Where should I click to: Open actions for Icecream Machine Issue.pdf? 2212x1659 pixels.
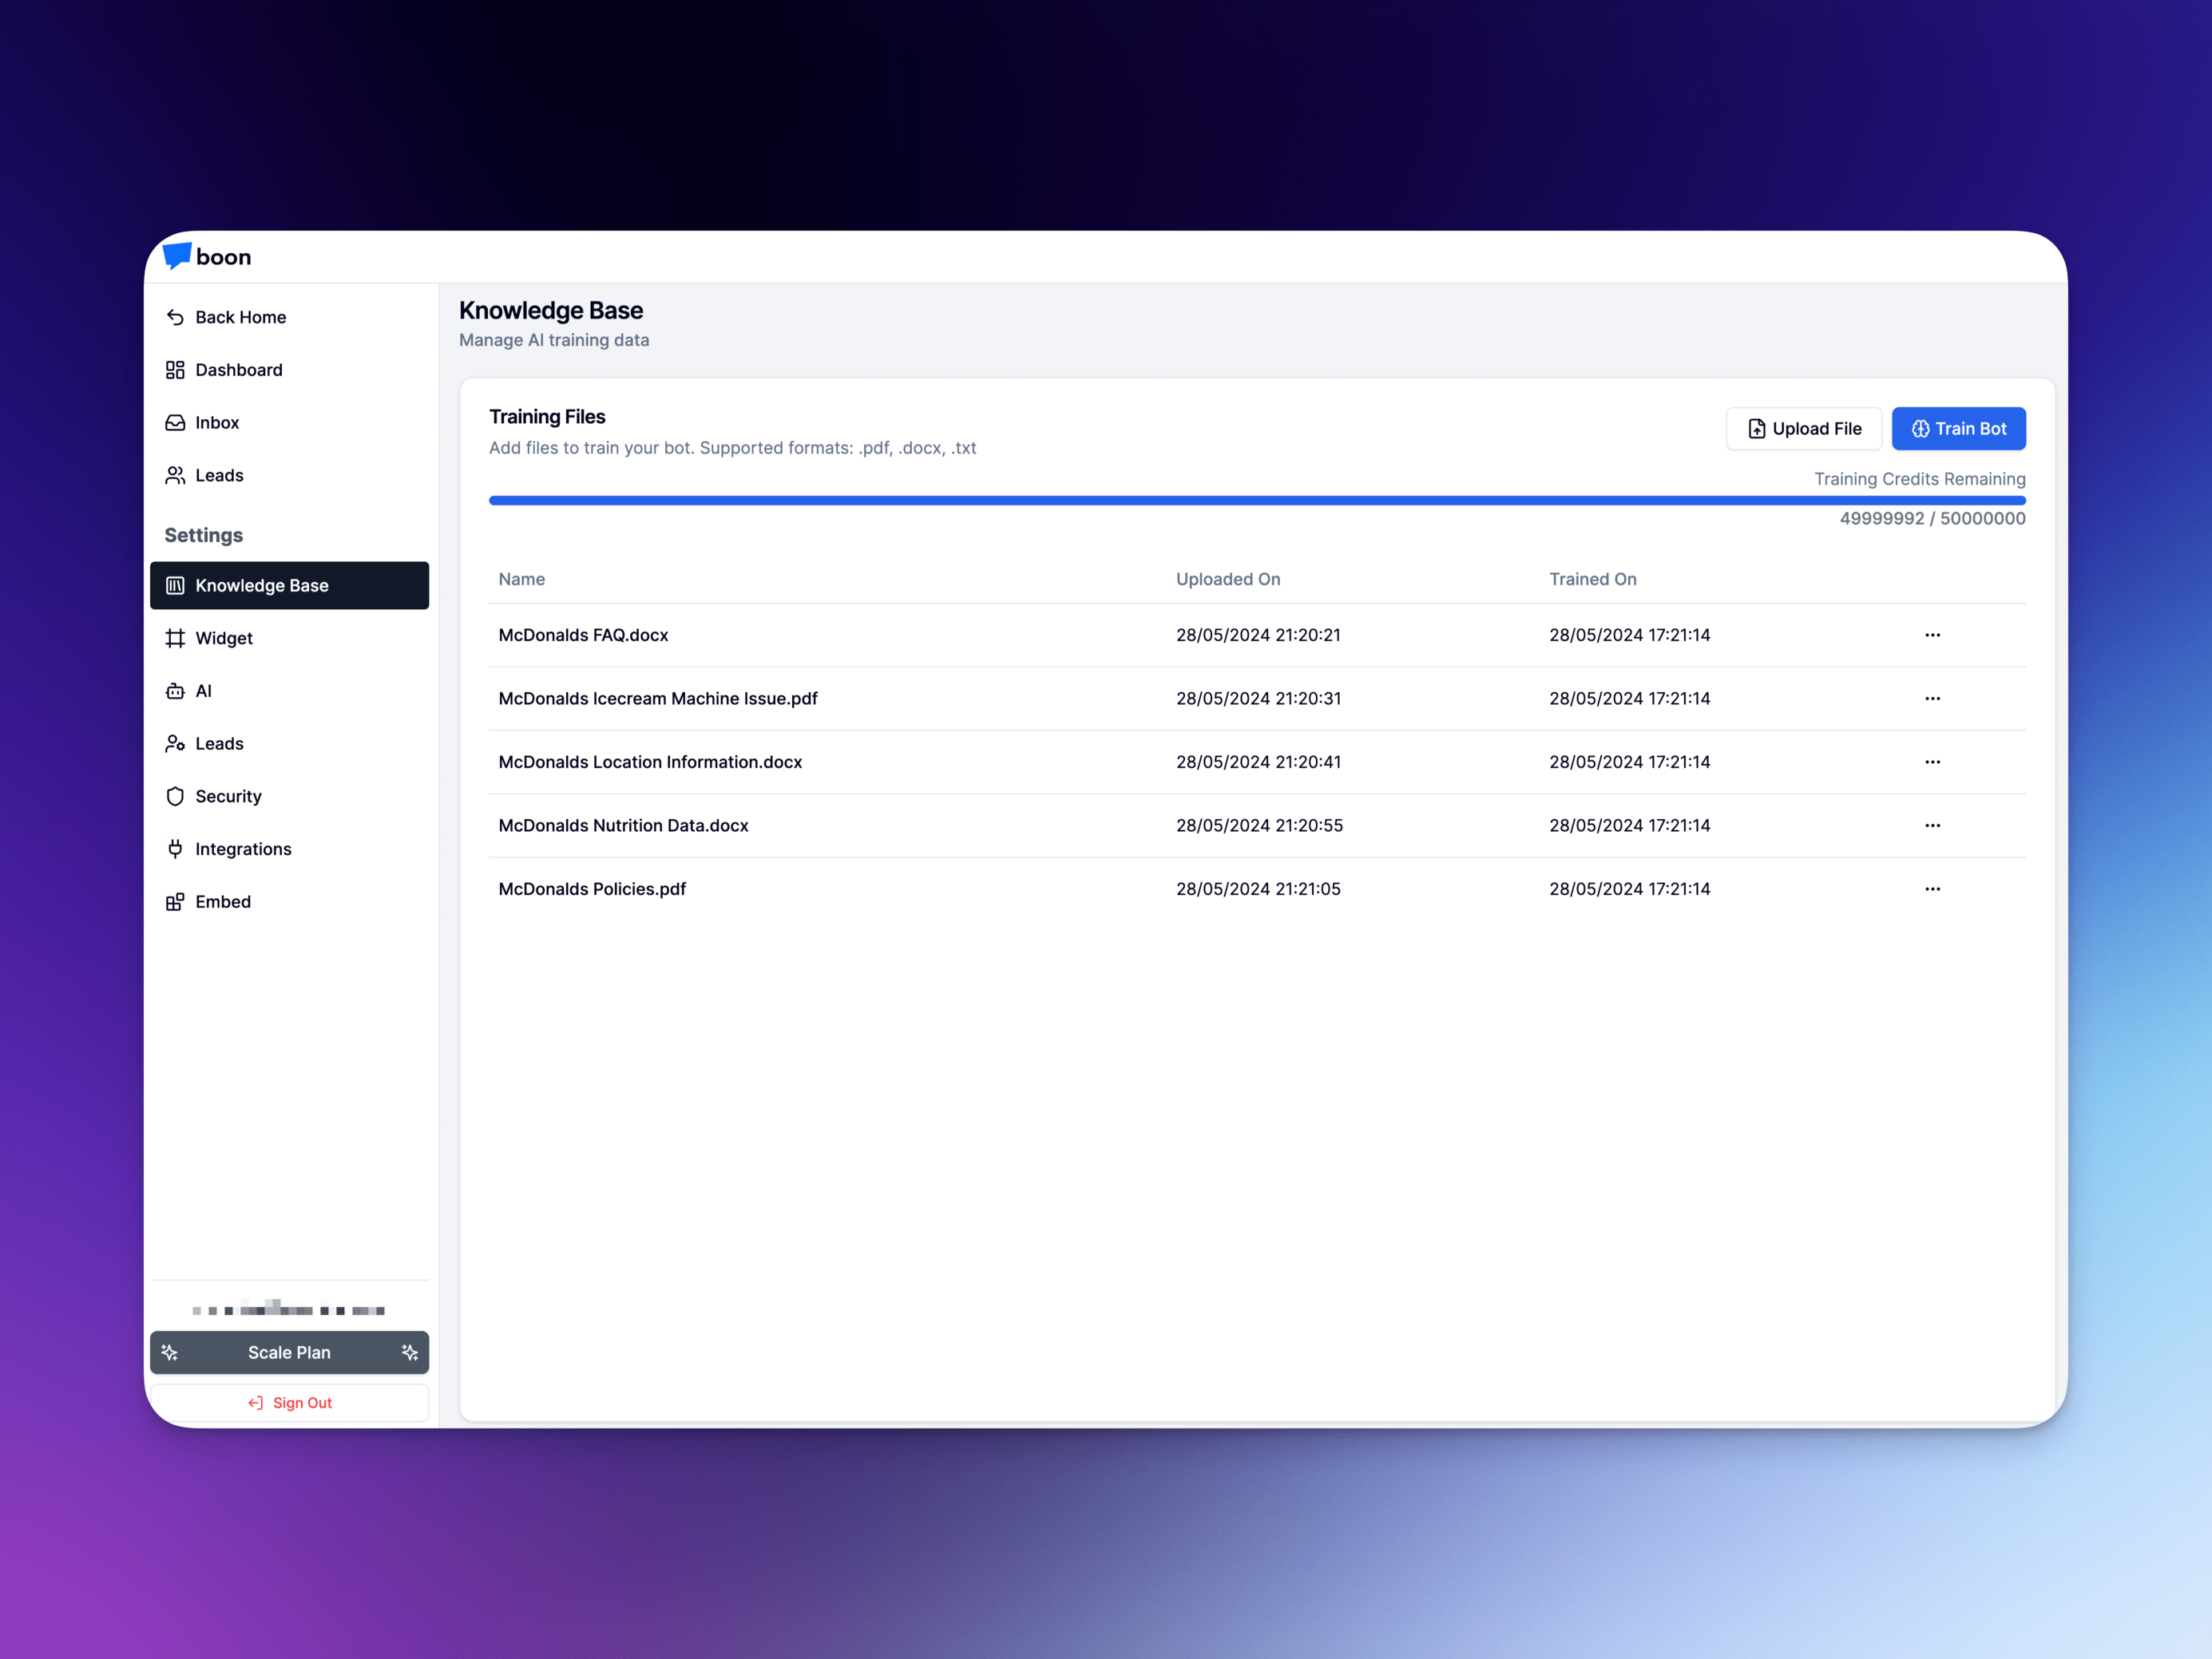click(x=1932, y=698)
